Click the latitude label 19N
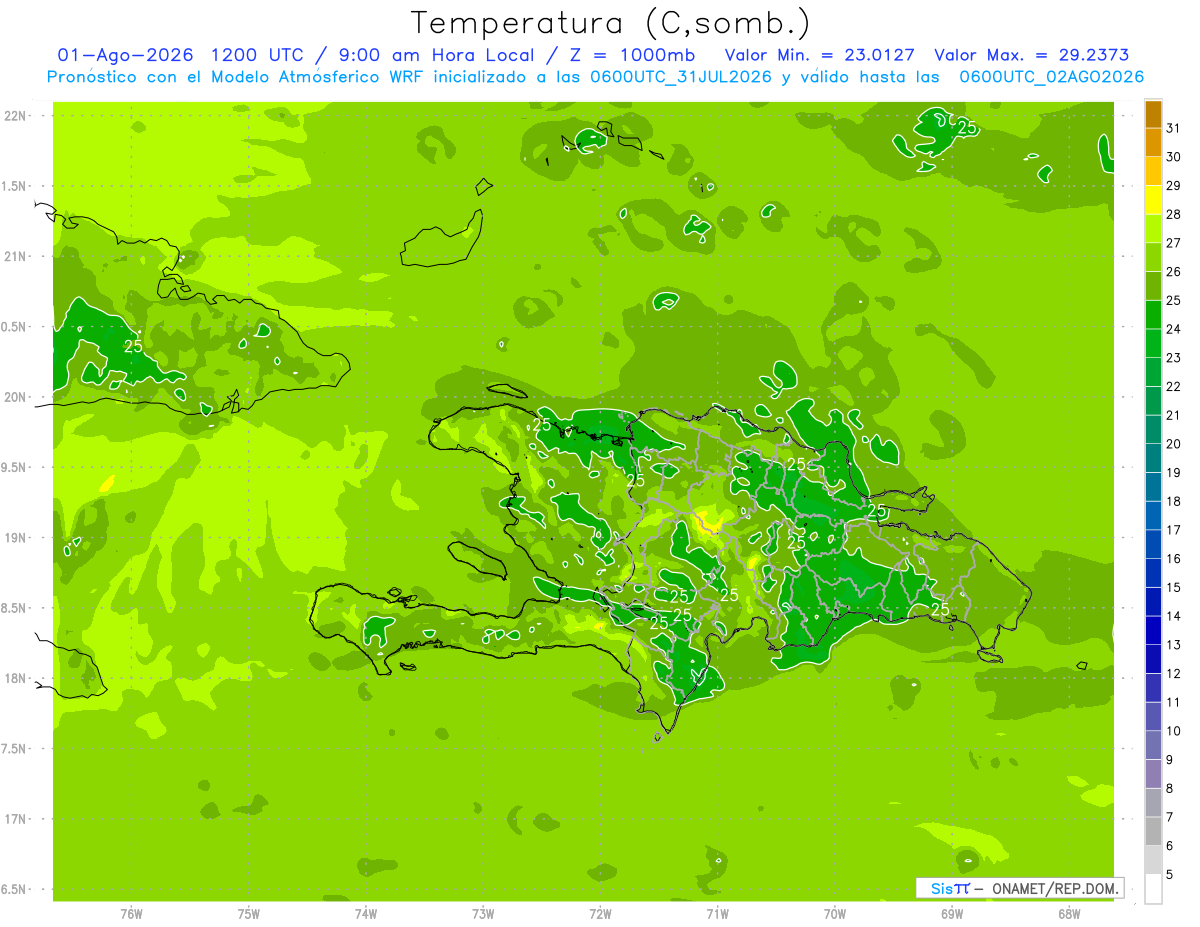 (16, 538)
